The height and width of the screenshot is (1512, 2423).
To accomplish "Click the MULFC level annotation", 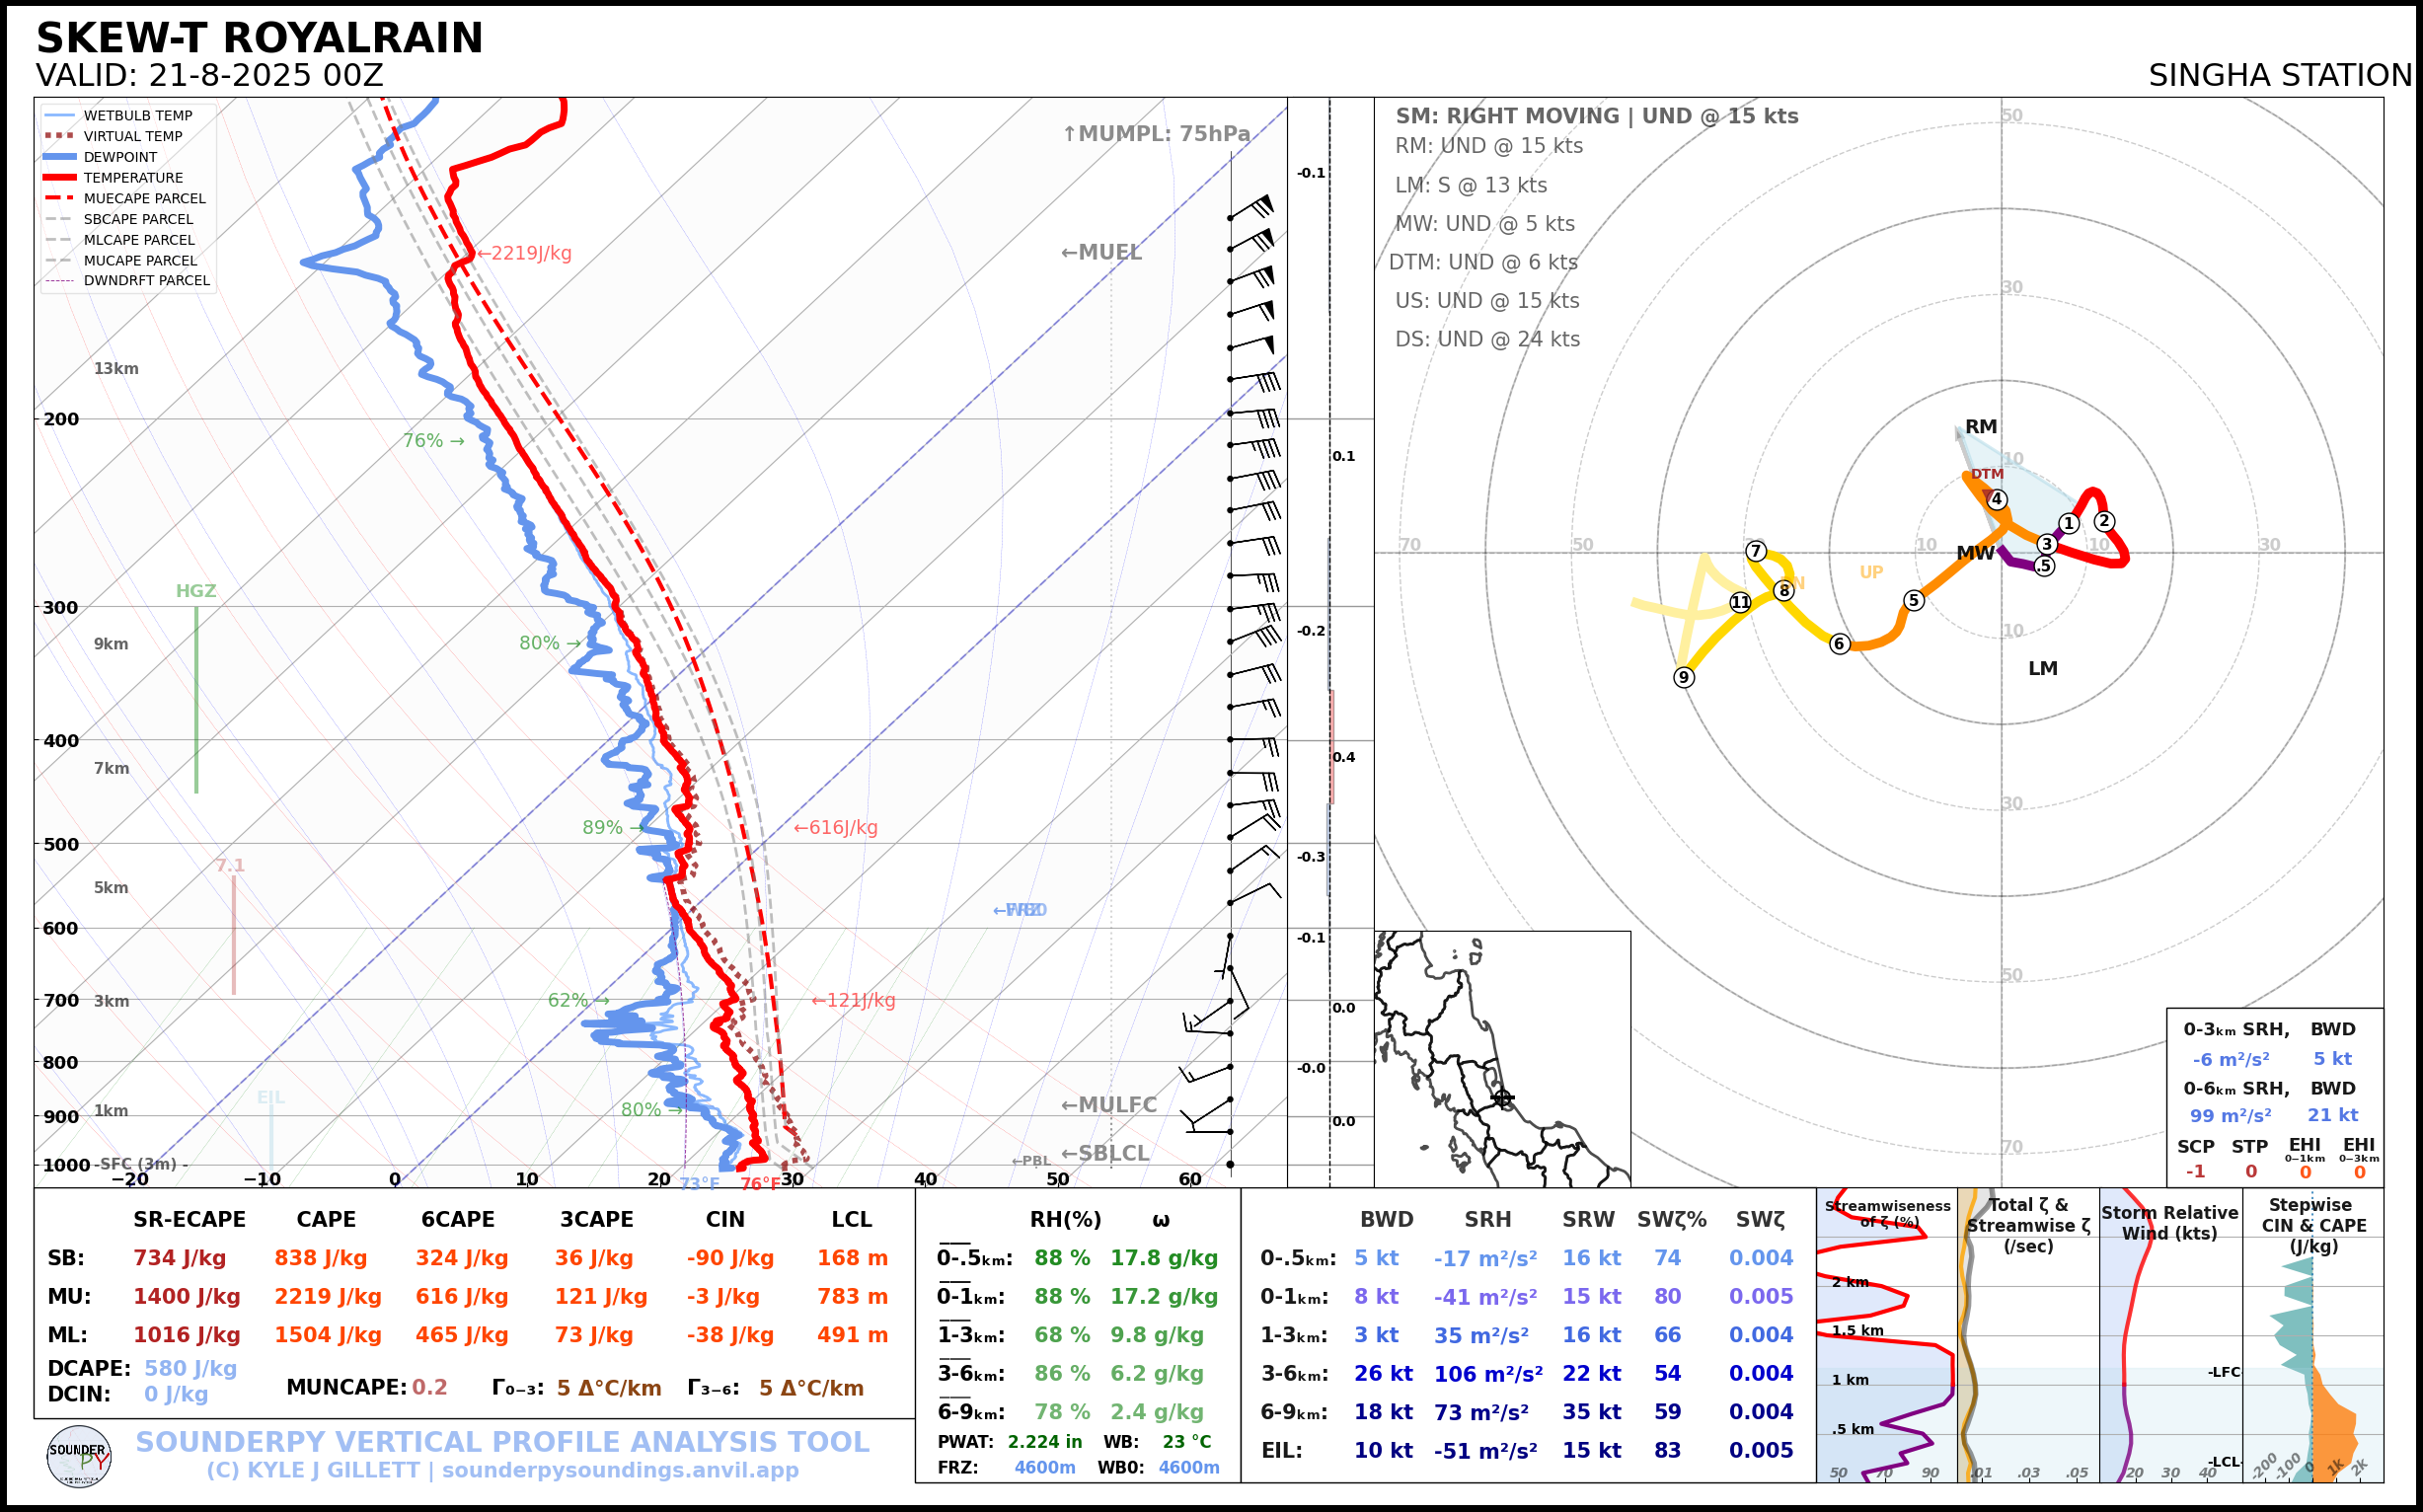I will tap(1108, 1105).
